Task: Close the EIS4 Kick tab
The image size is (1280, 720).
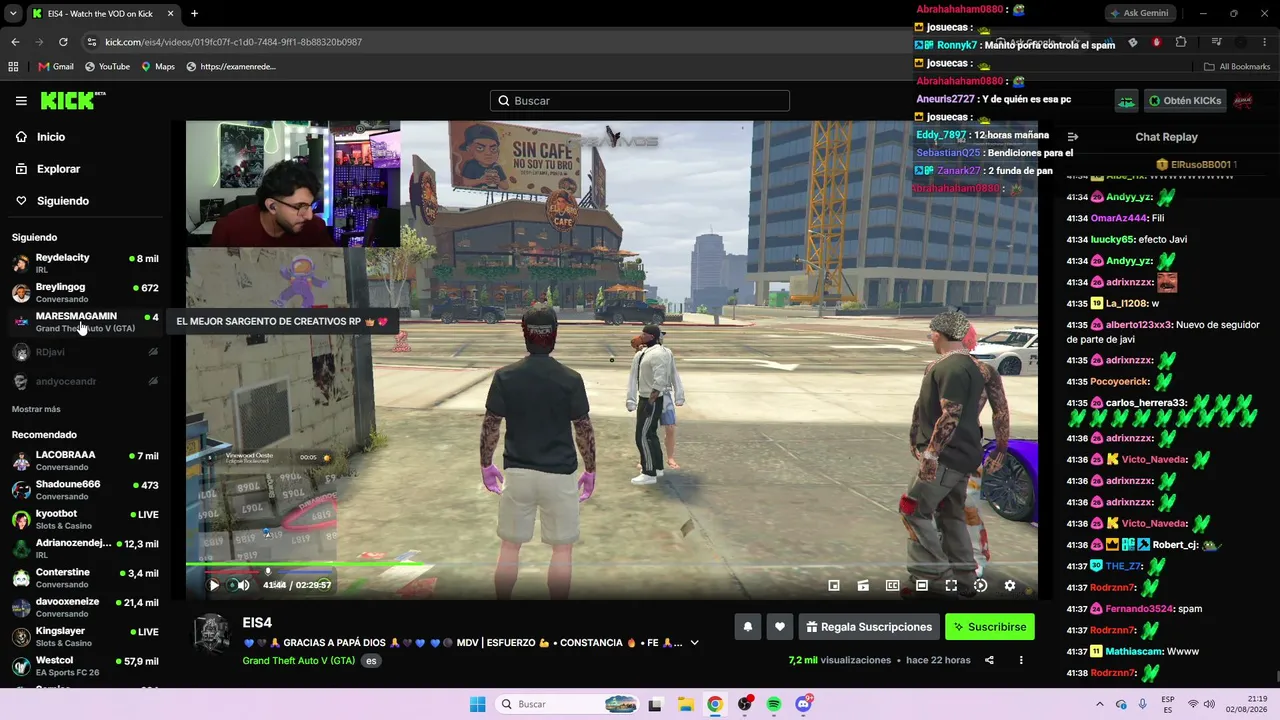Action: 170,14
